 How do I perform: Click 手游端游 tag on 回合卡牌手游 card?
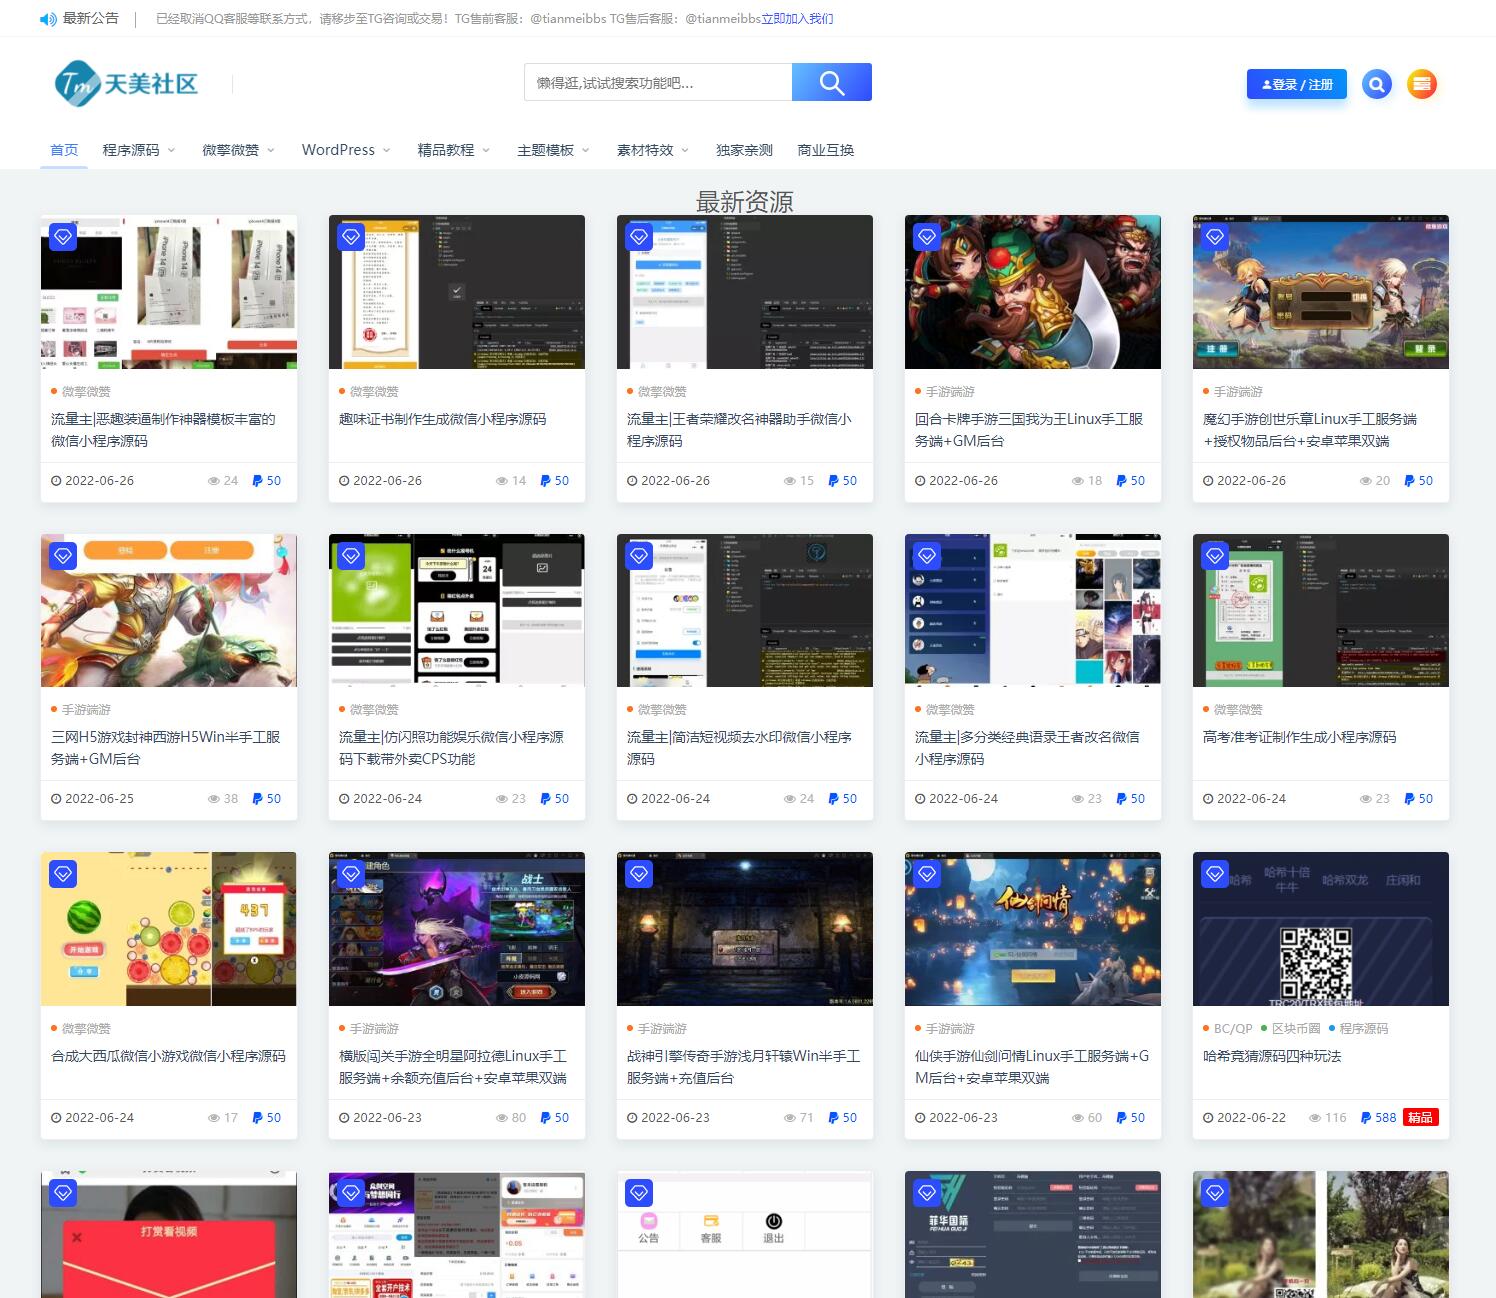(950, 392)
